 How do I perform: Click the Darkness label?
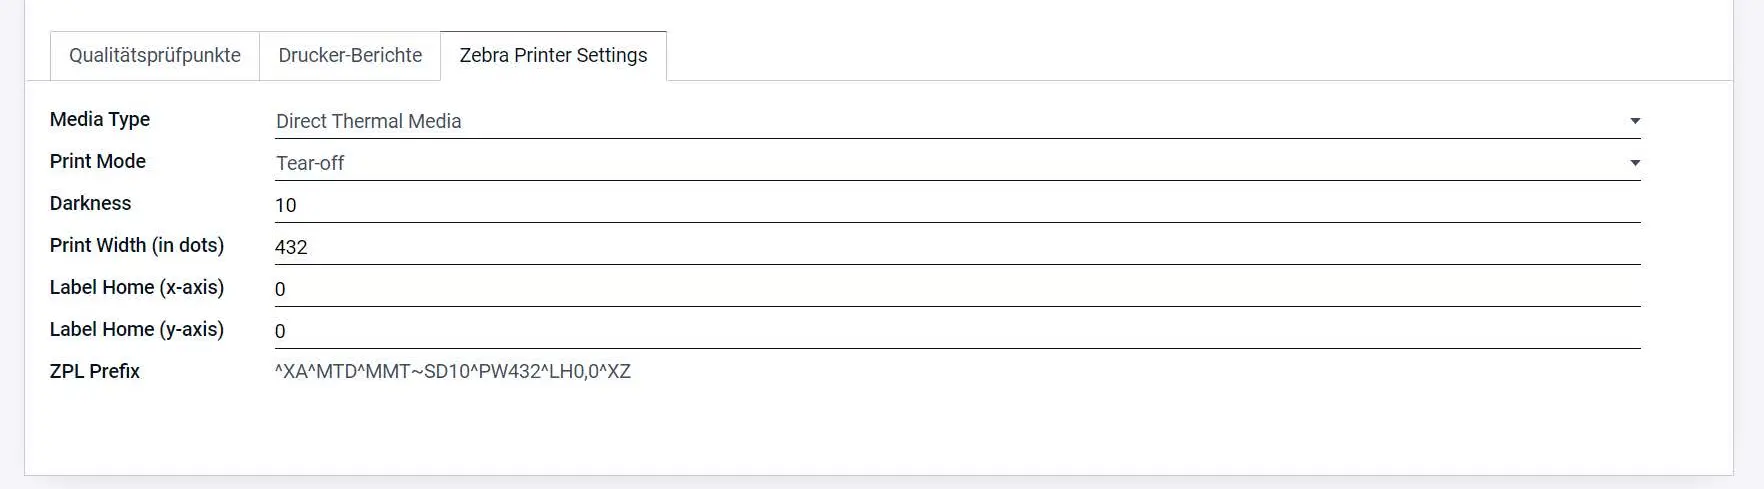pyautogui.click(x=90, y=203)
